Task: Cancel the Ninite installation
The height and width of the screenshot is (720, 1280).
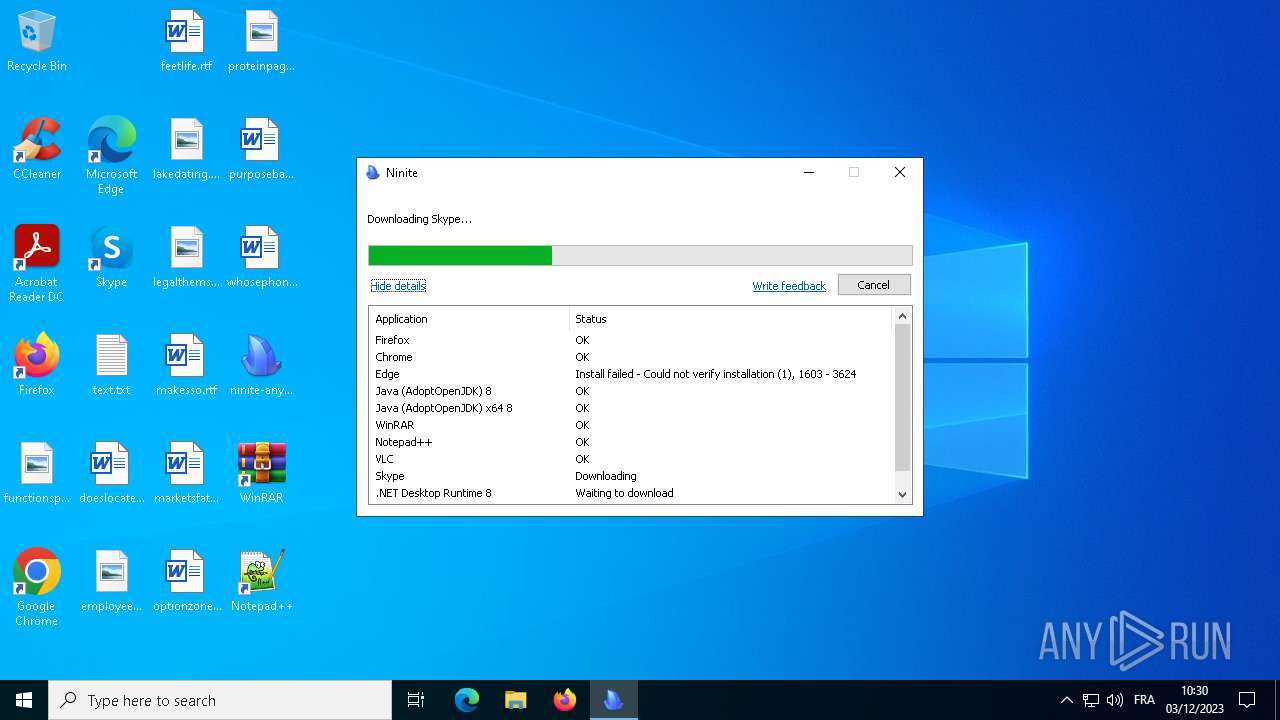Action: click(873, 285)
